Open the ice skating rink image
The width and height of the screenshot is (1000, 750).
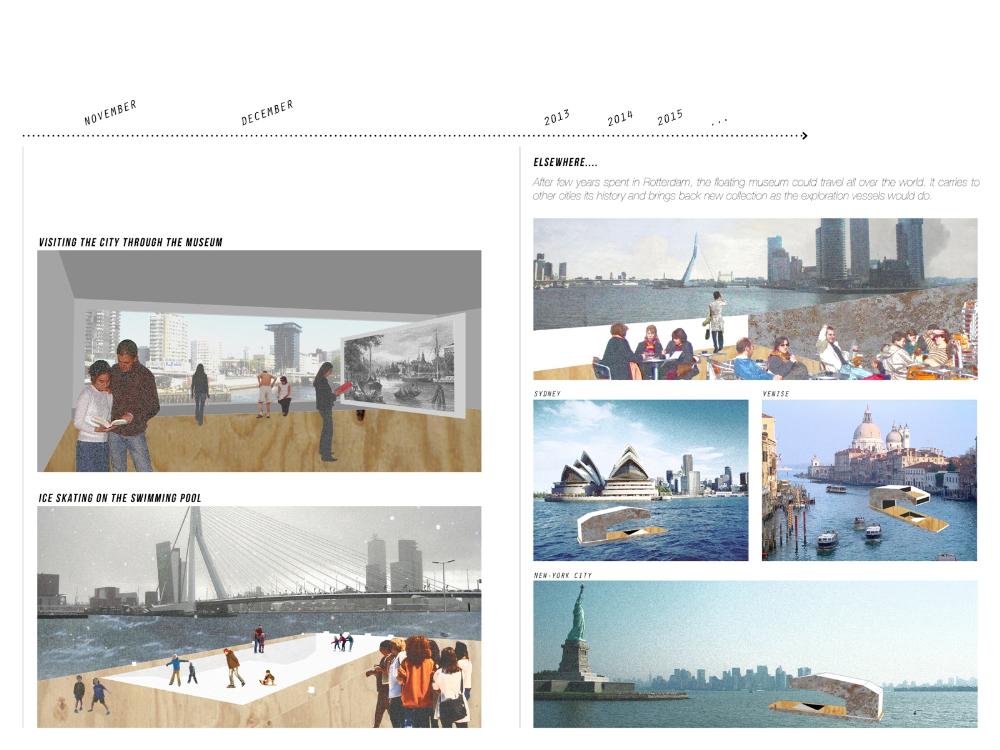coord(259,617)
